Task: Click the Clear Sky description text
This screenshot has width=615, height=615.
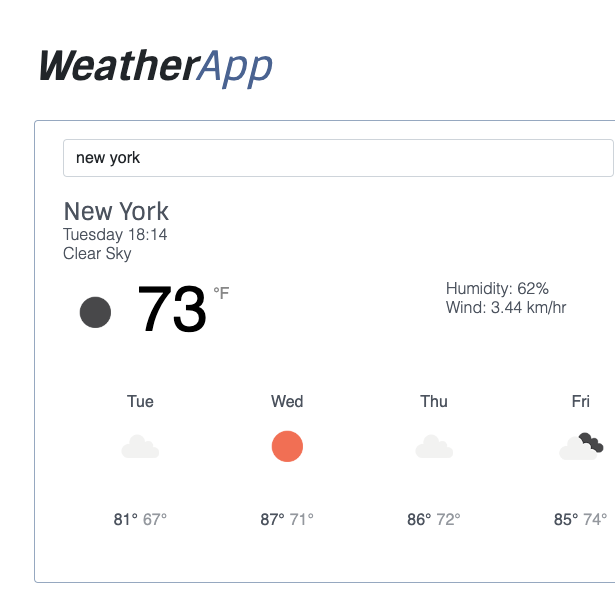Action: coord(97,253)
